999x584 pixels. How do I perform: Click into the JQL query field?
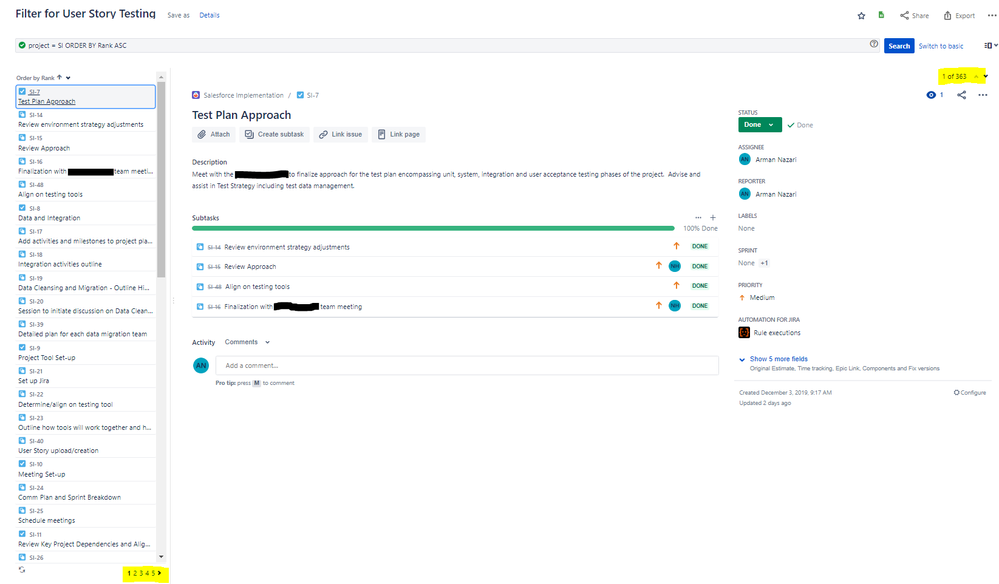point(446,45)
